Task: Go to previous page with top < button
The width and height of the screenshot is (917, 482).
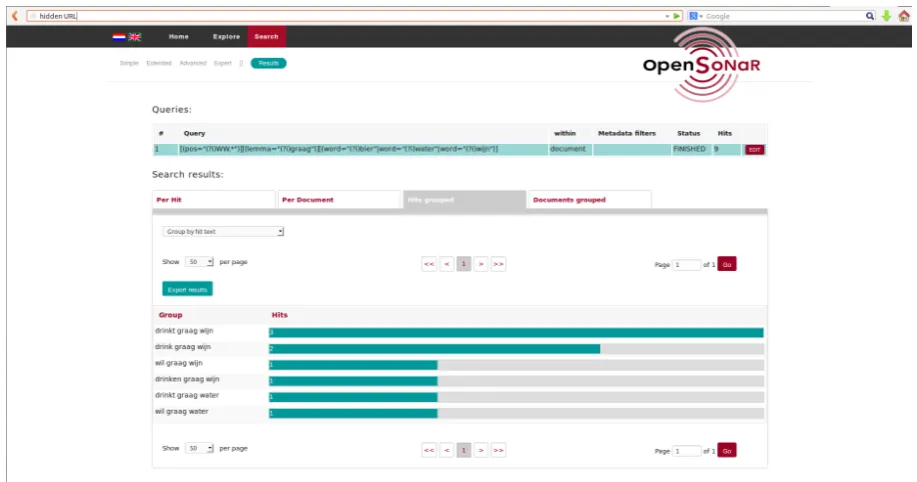Action: [x=447, y=264]
